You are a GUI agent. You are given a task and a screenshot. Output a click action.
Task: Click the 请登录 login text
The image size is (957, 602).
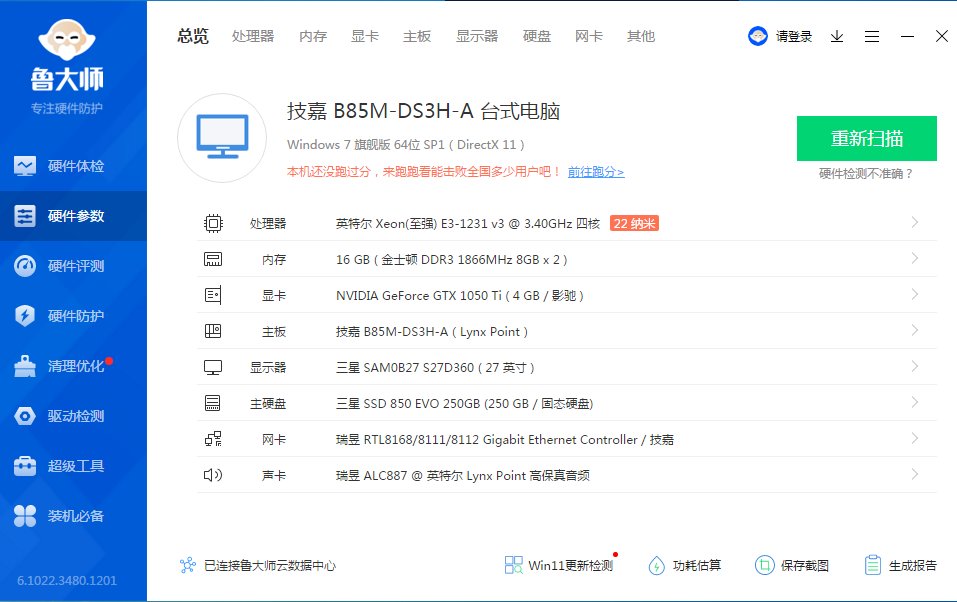[794, 37]
